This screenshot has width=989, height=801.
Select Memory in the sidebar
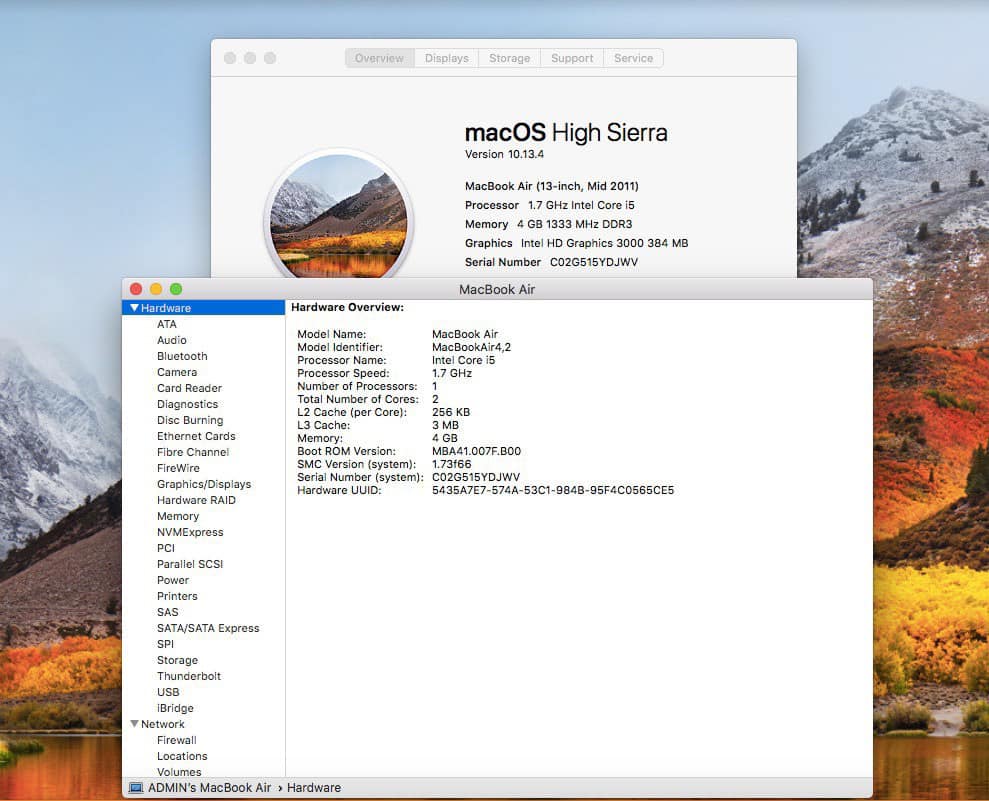[x=178, y=516]
